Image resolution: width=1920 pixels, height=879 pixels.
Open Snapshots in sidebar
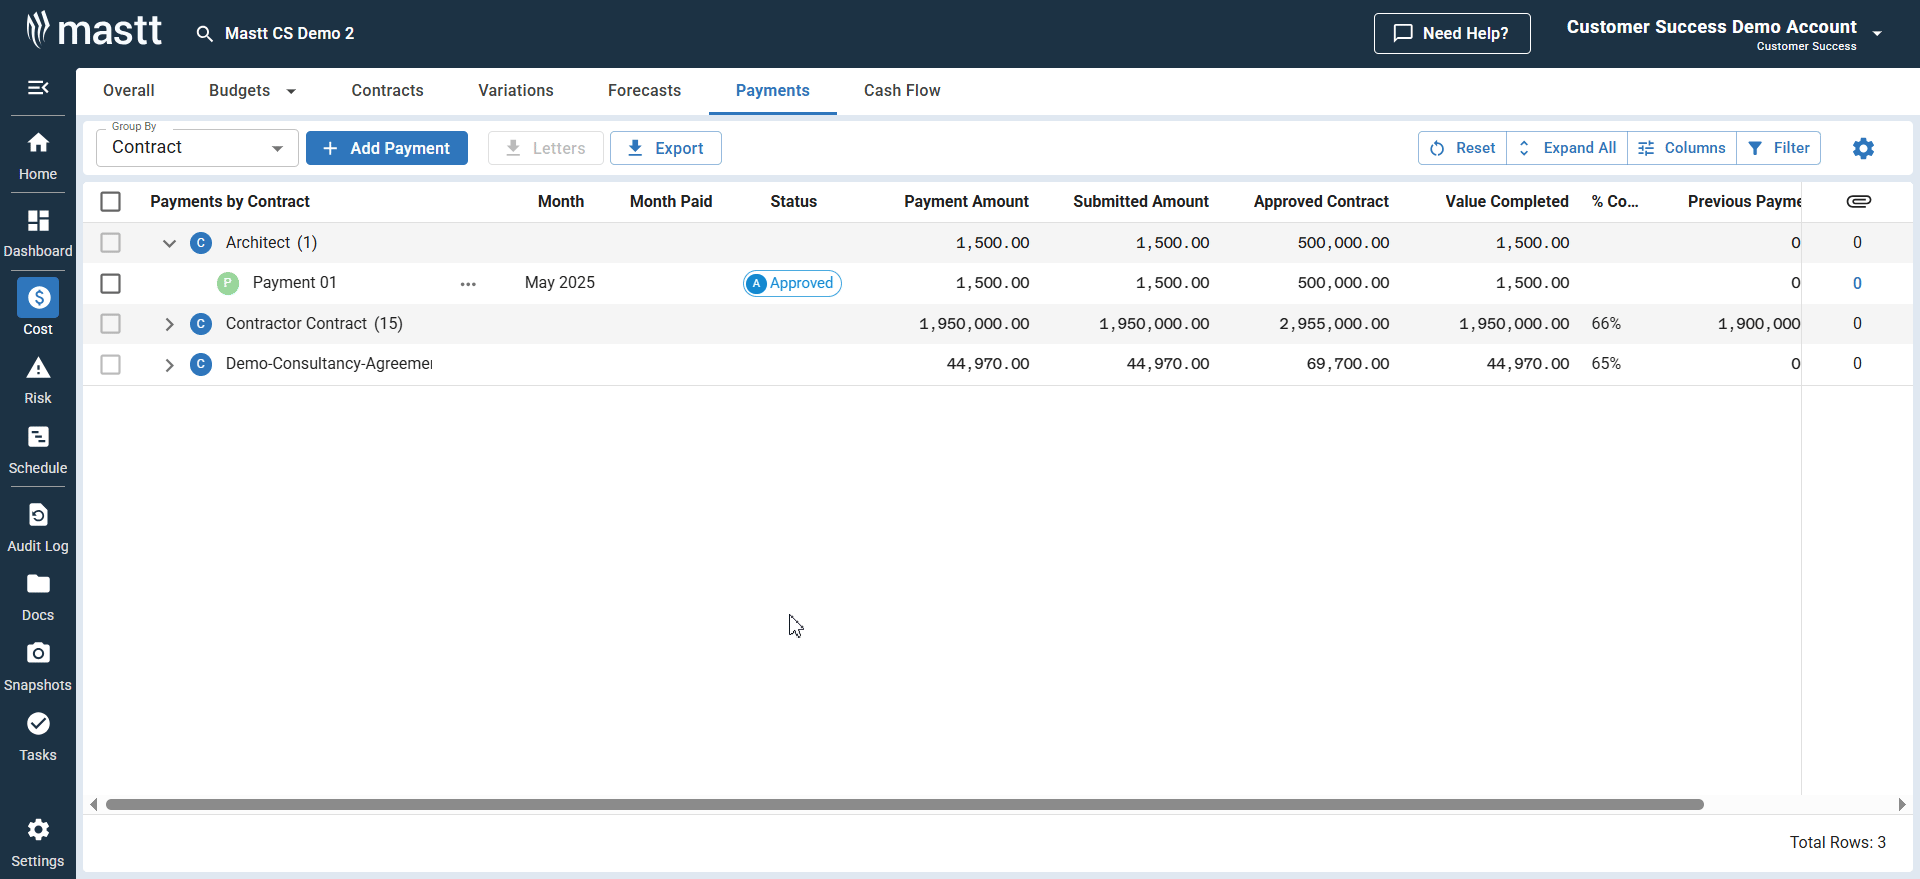(38, 667)
